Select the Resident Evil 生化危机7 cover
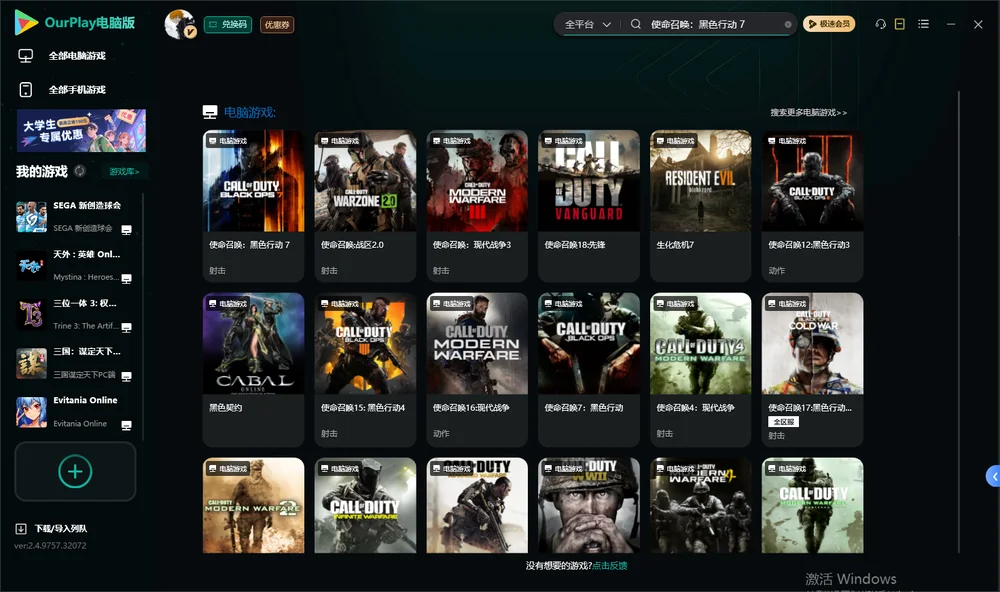The image size is (1000, 592). tap(701, 181)
